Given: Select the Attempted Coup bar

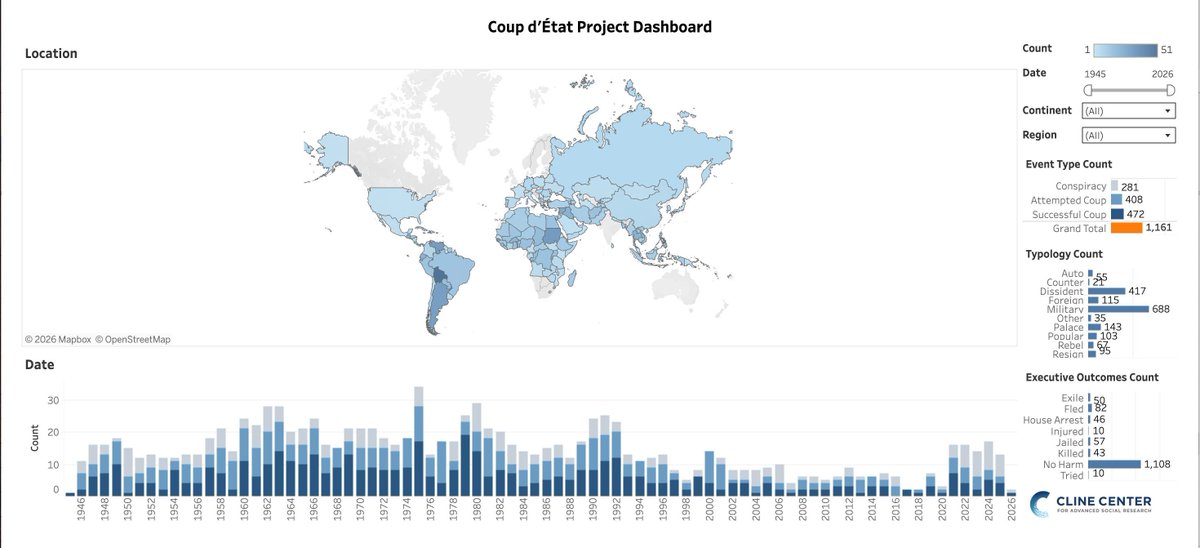Looking at the screenshot, I should [1118, 200].
